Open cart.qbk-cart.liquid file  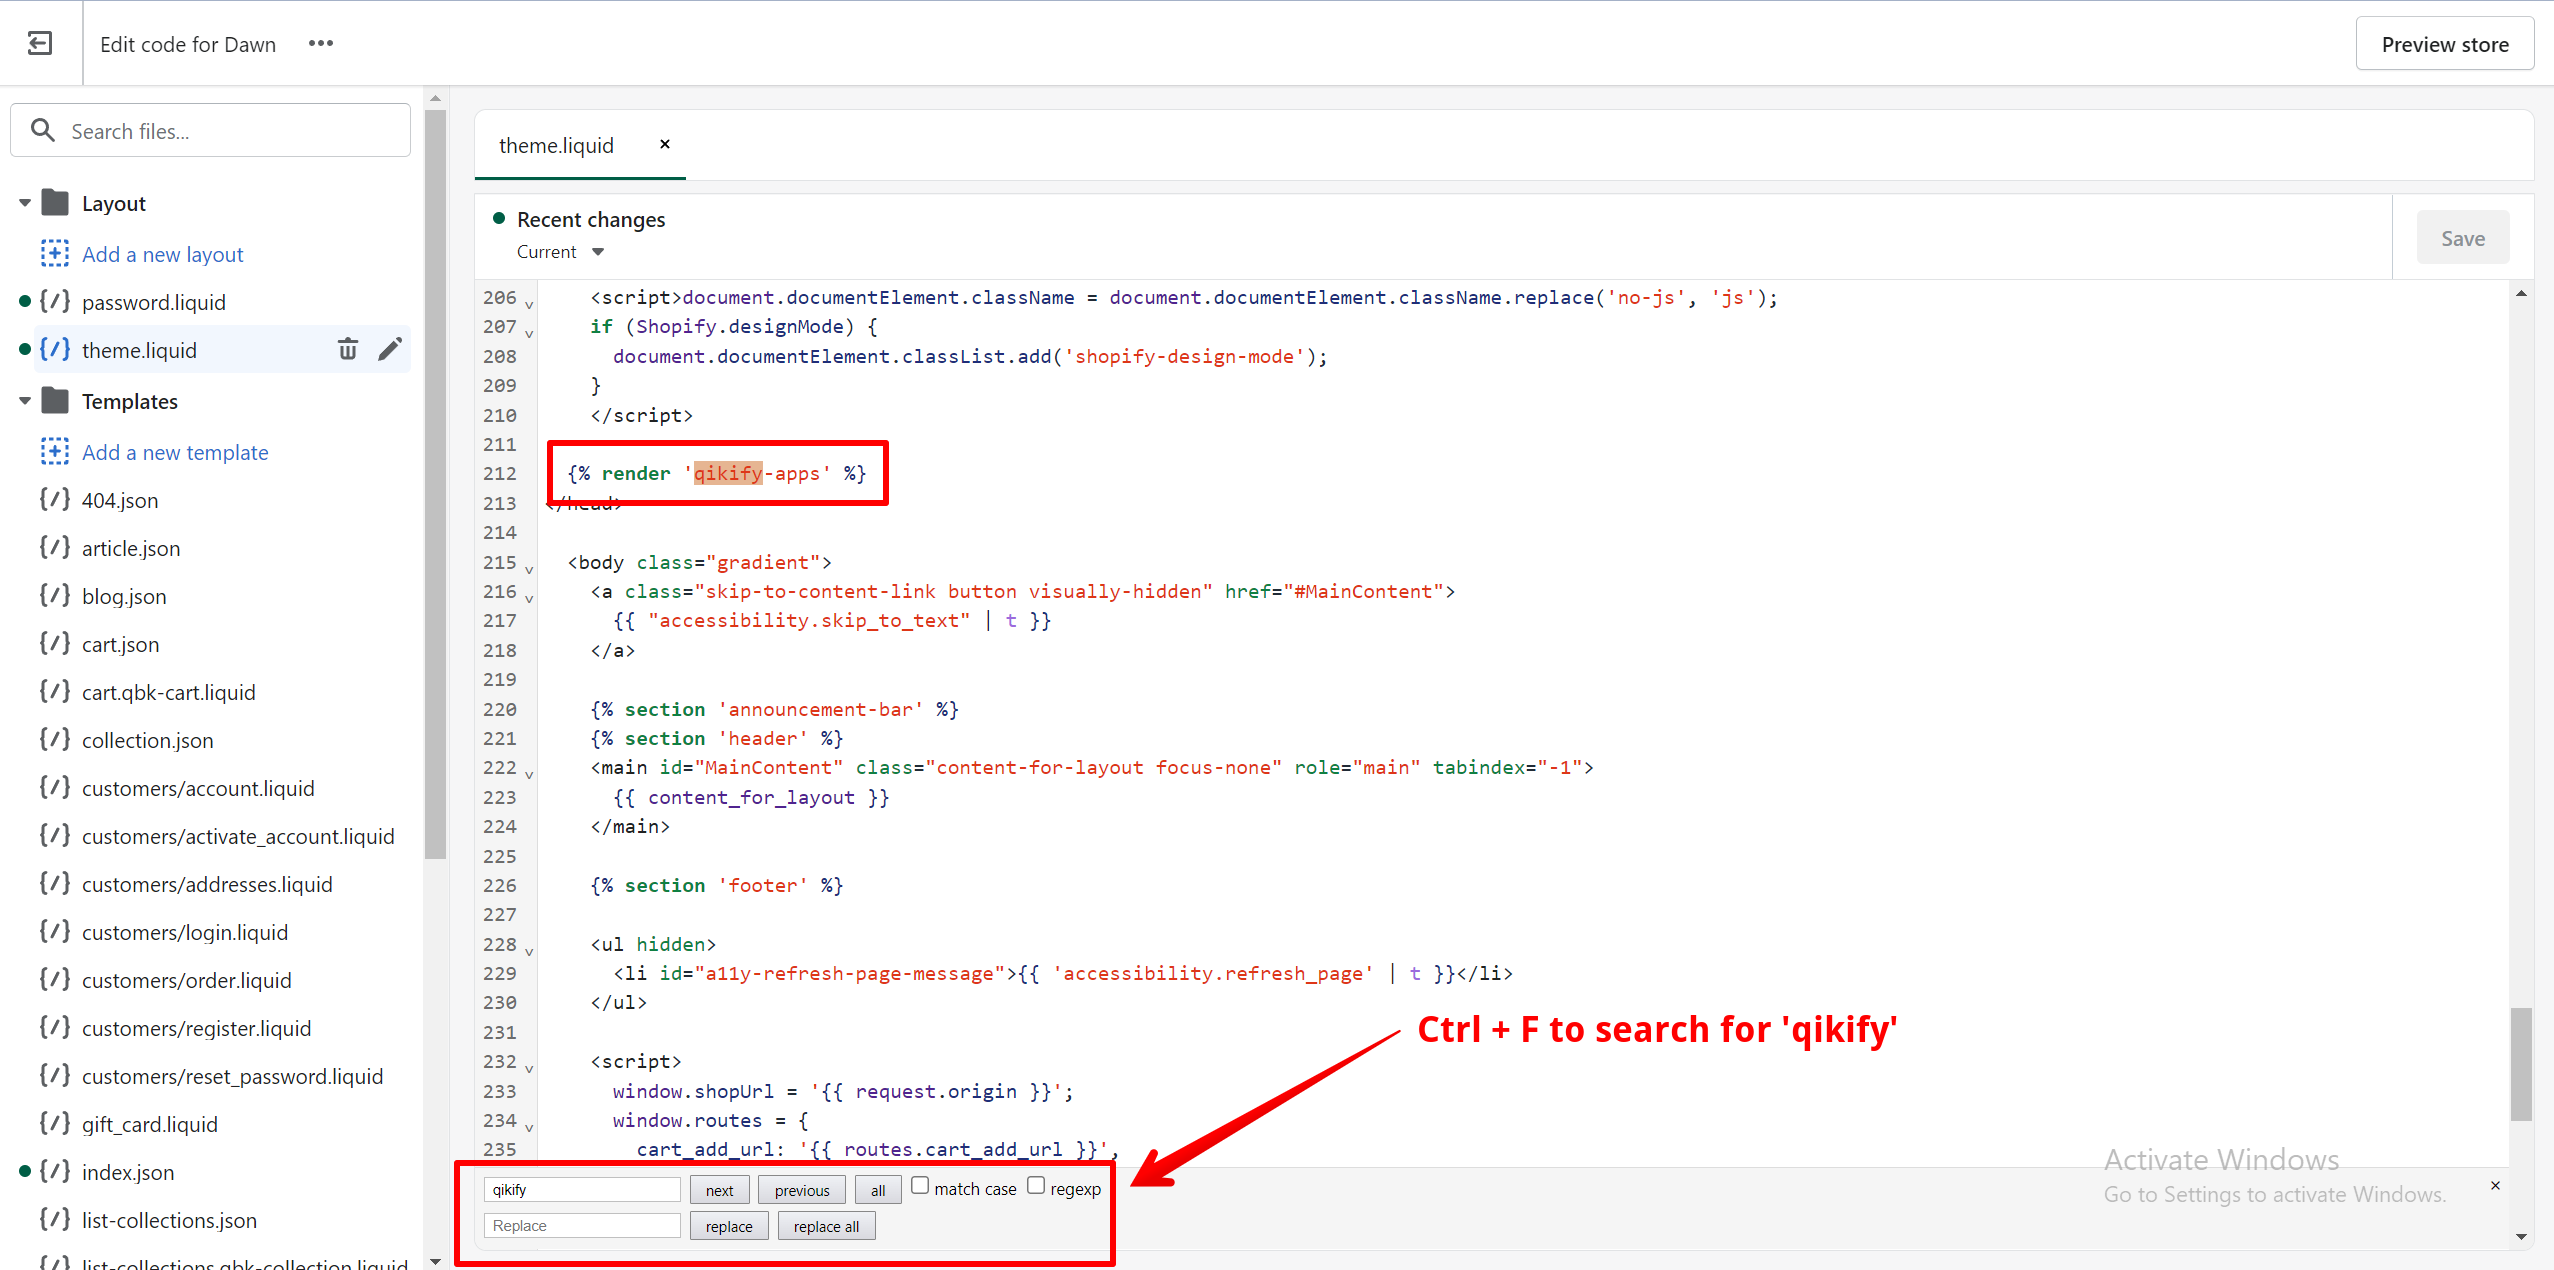point(169,692)
